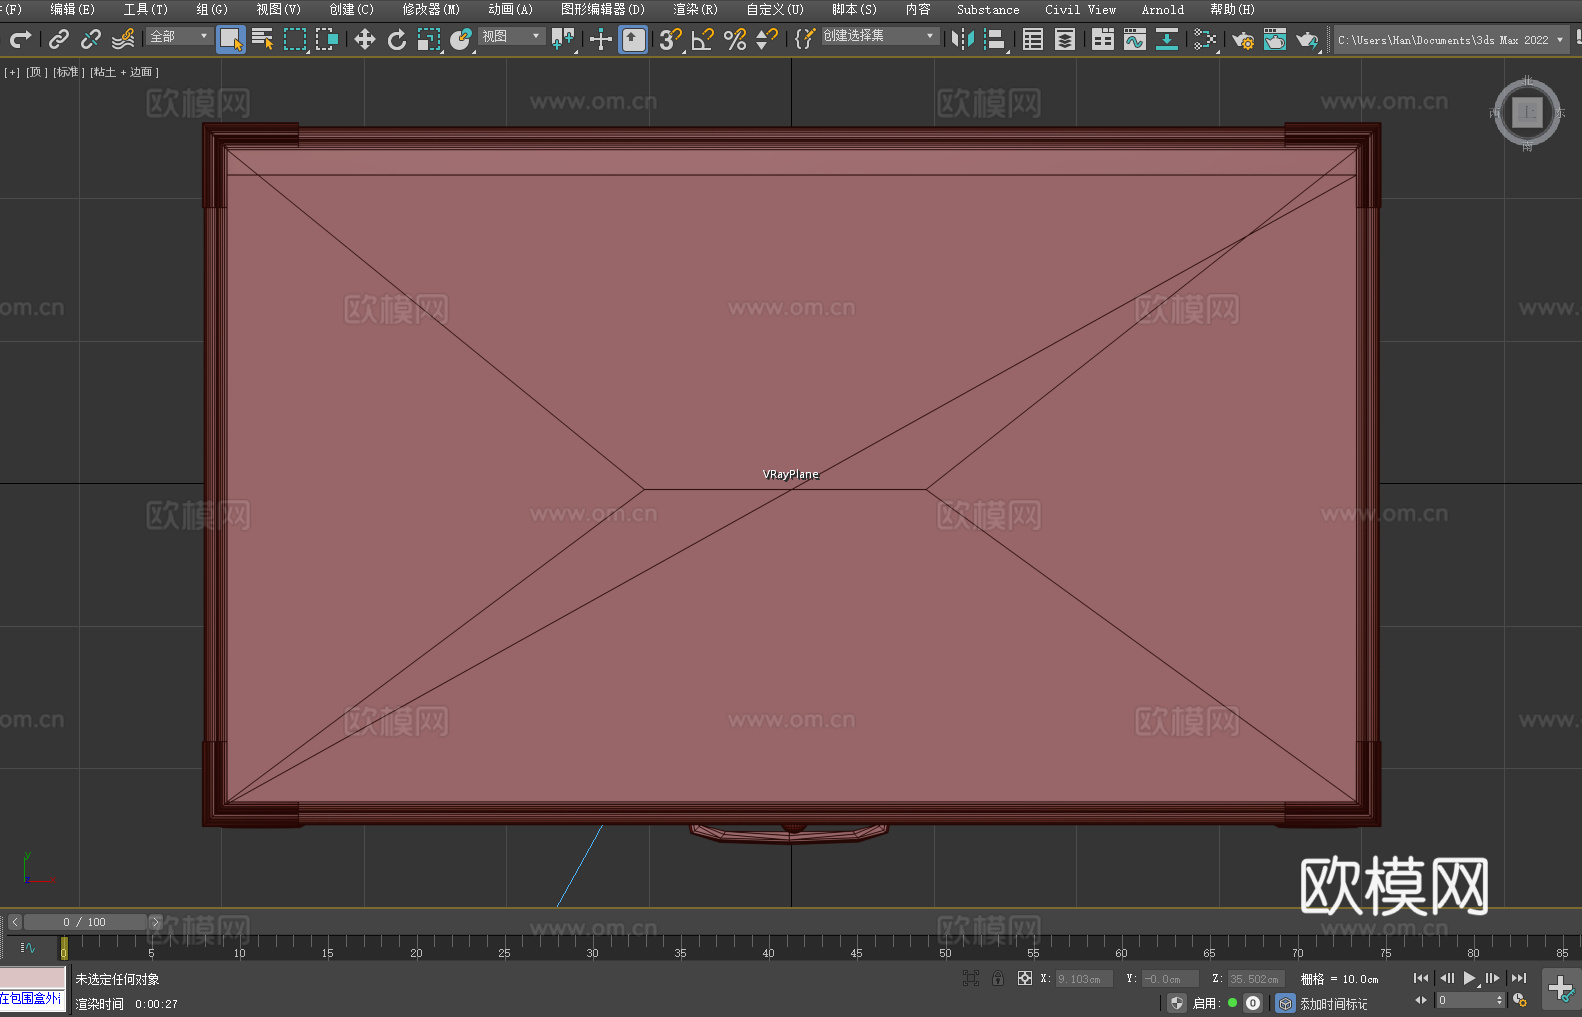
Task: Click the ViewCube top face
Action: click(x=1527, y=112)
